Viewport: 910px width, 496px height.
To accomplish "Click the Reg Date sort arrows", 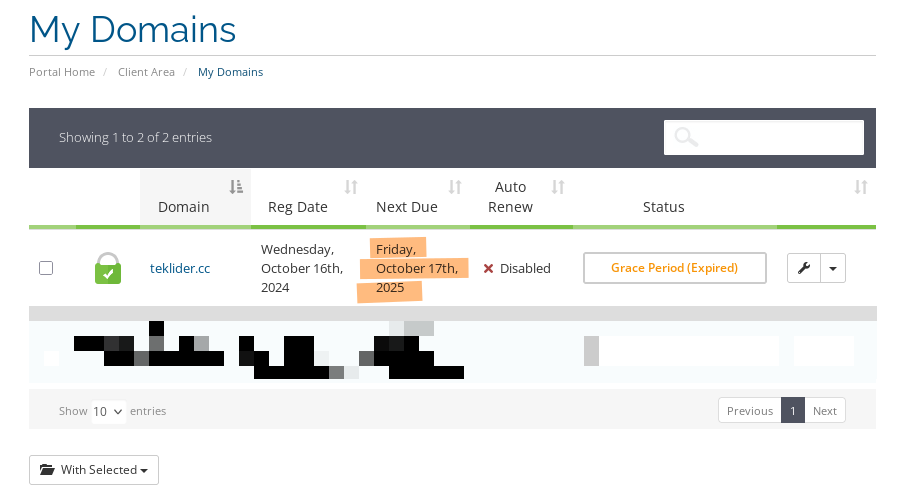I will (351, 187).
